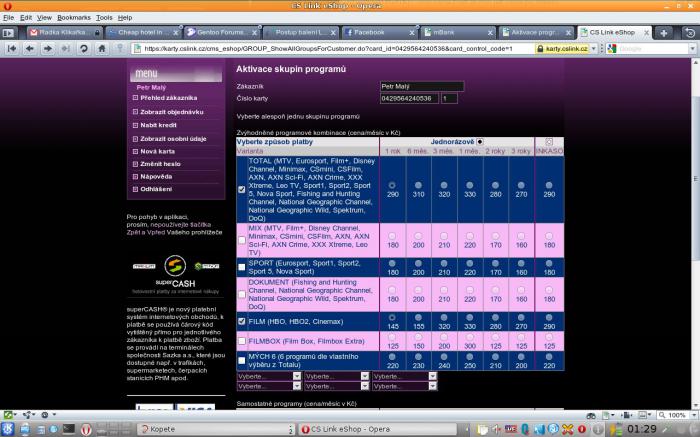The height and width of the screenshot is (437, 700).
Task: Open the Edit menu
Action: [26, 18]
